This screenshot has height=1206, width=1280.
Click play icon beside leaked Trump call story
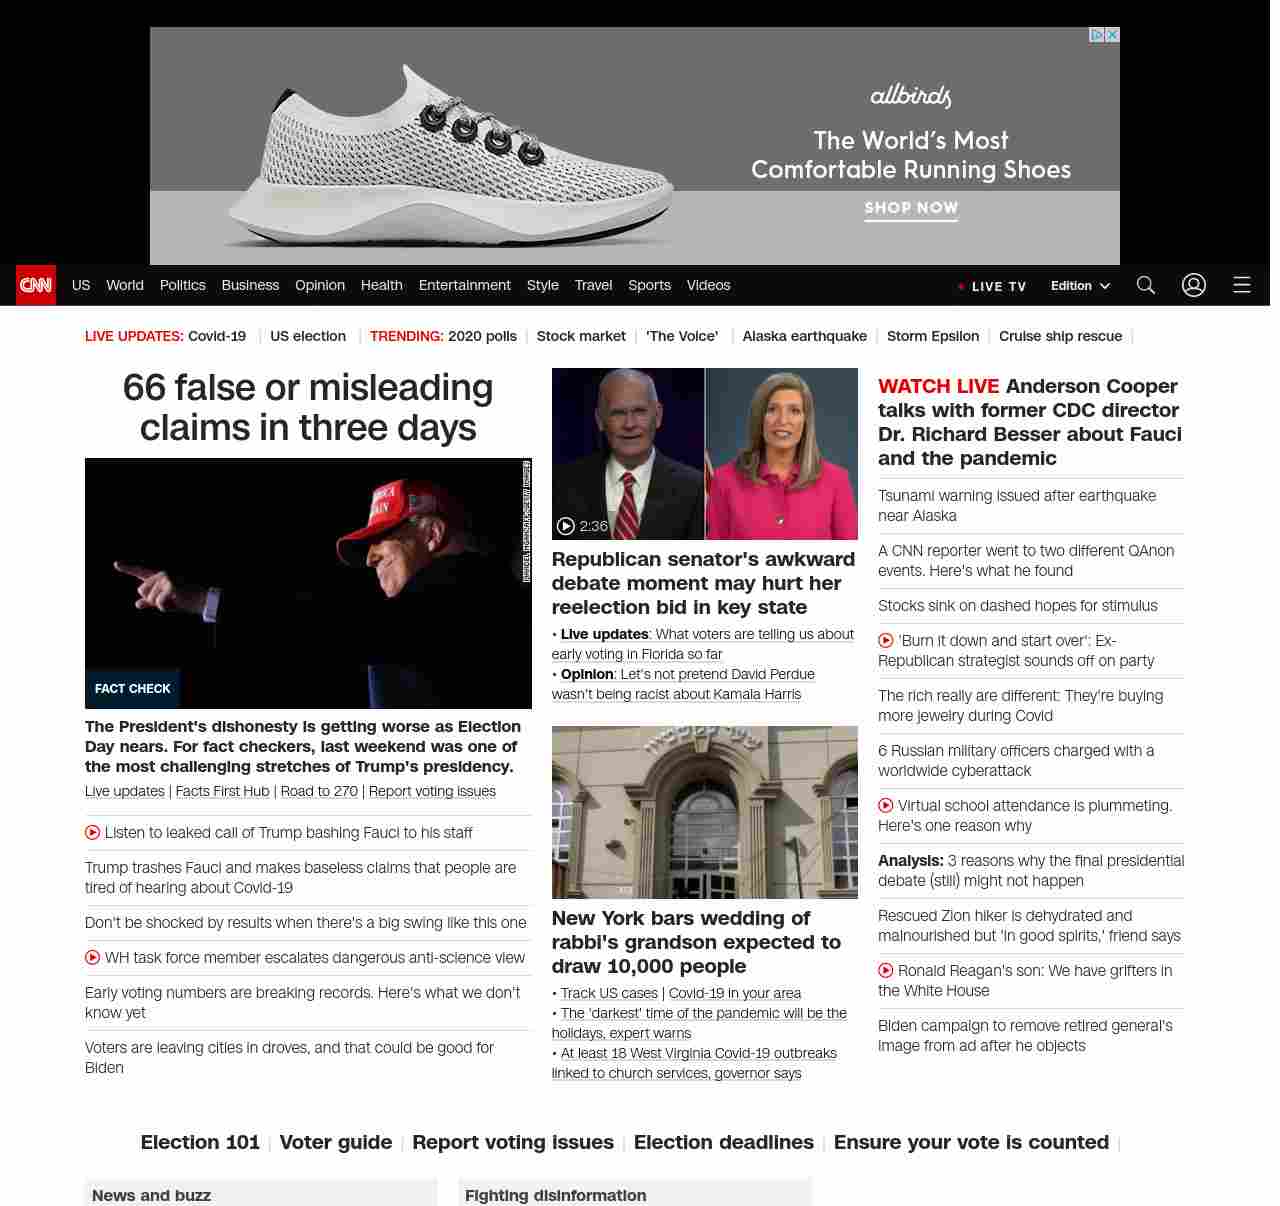(x=93, y=832)
